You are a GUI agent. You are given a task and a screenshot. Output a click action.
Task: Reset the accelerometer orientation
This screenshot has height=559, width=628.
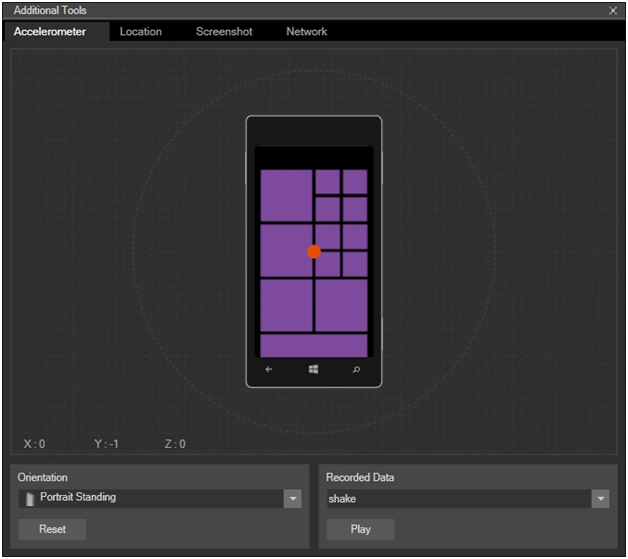(52, 529)
